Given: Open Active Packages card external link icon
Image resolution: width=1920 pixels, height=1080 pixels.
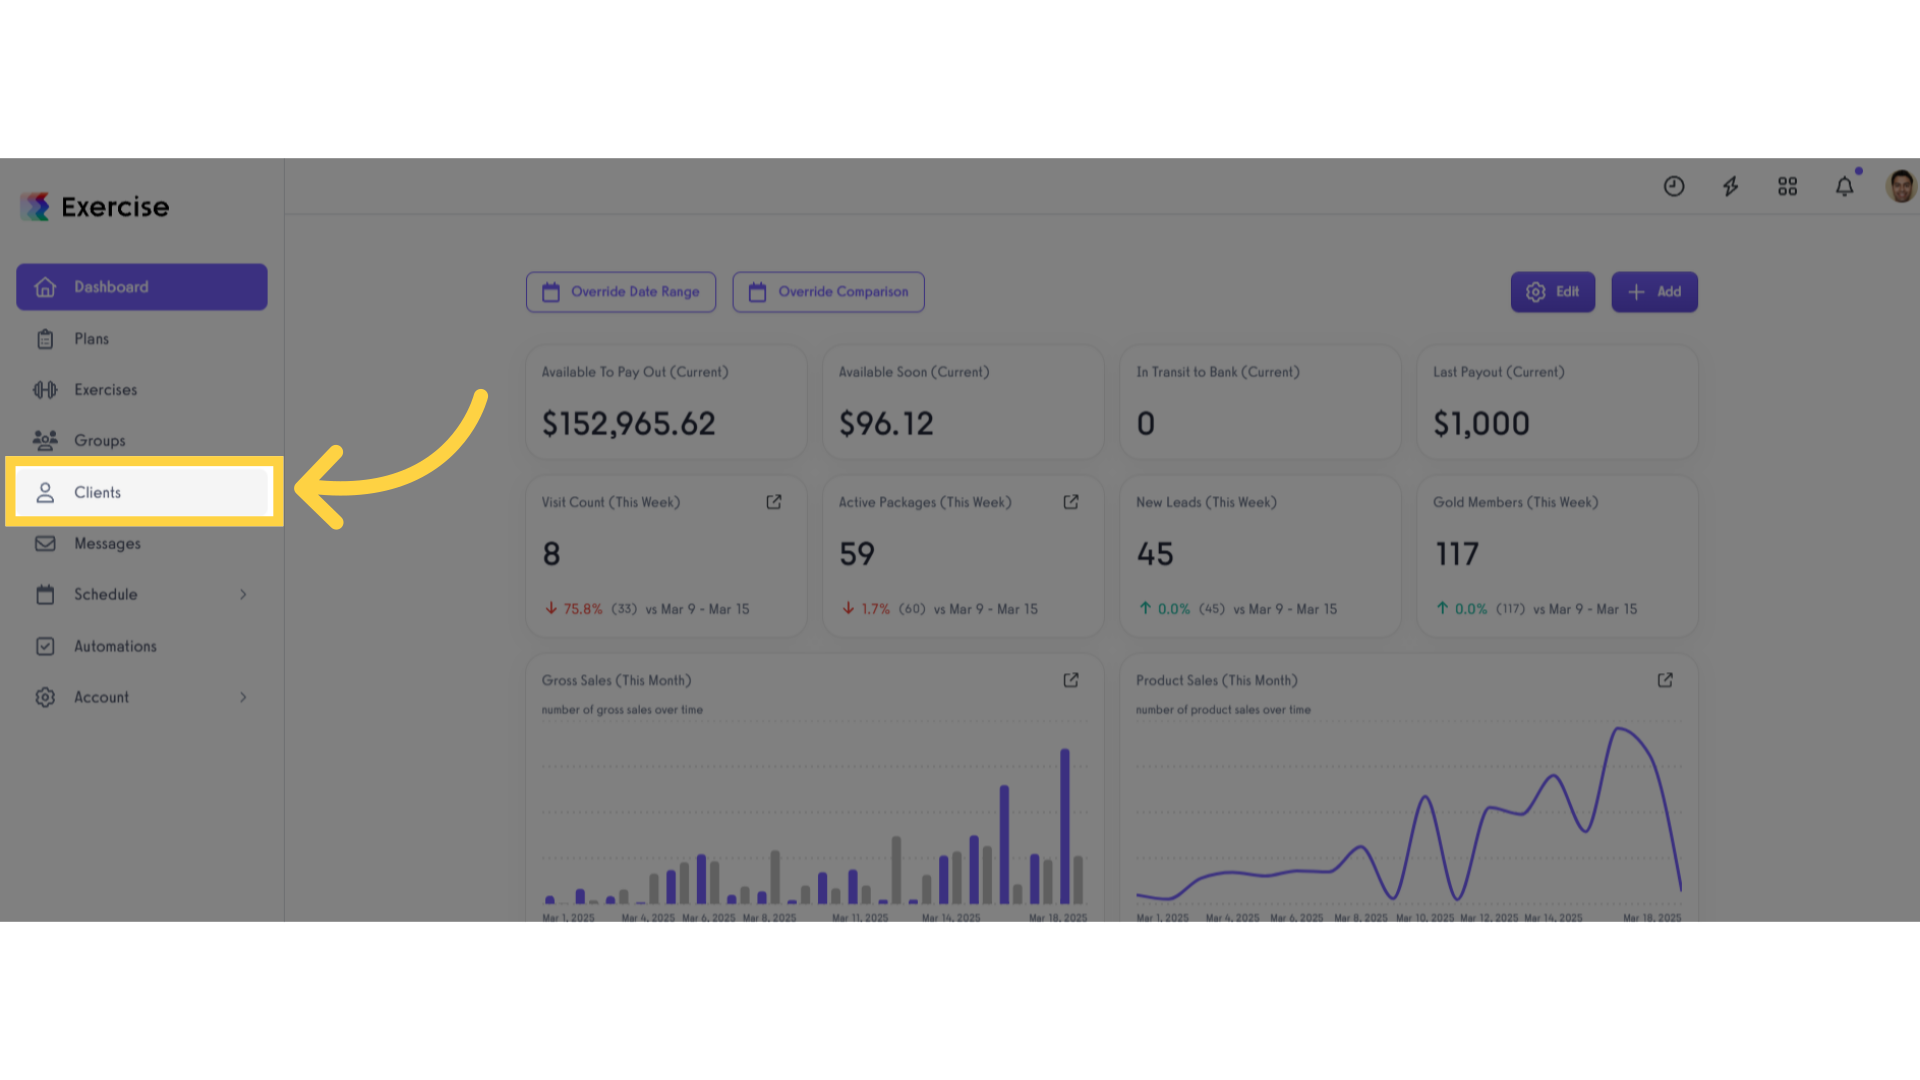Looking at the screenshot, I should (x=1071, y=502).
